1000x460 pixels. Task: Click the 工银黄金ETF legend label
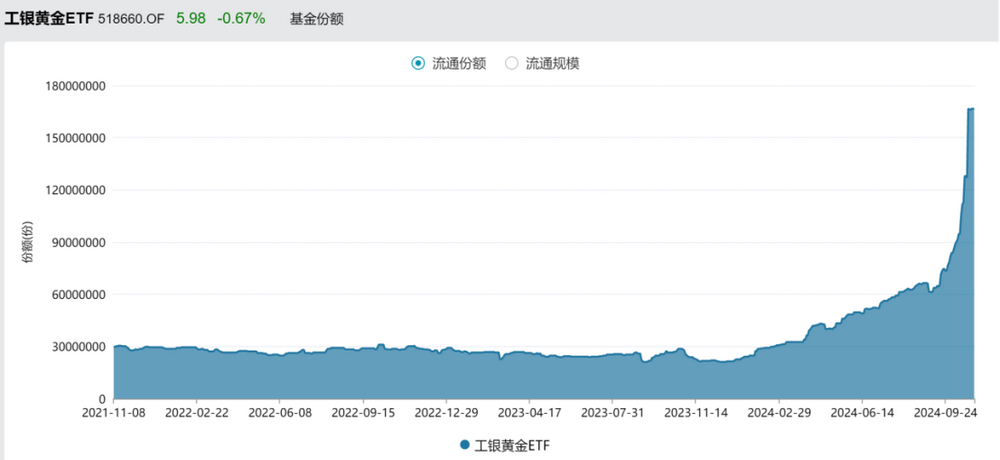point(512,445)
